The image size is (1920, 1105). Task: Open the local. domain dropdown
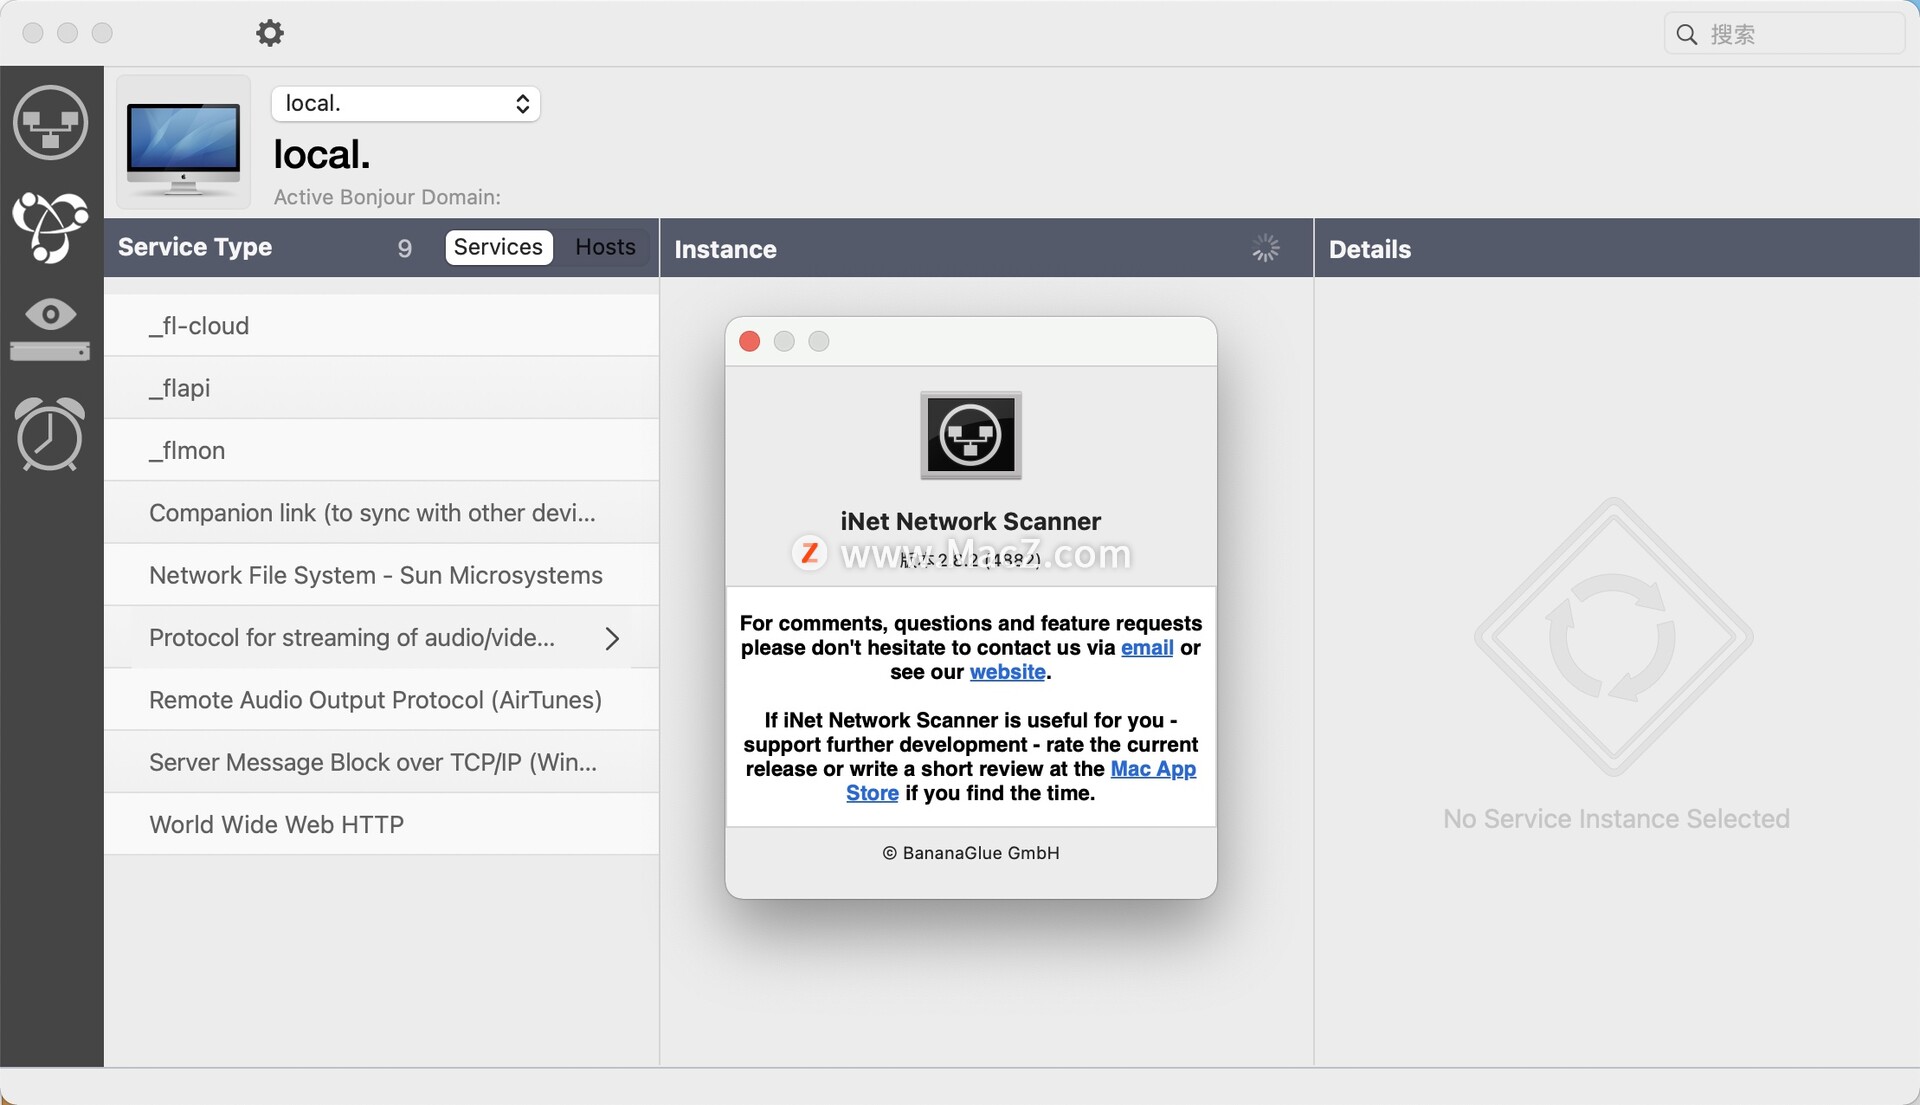pos(406,104)
